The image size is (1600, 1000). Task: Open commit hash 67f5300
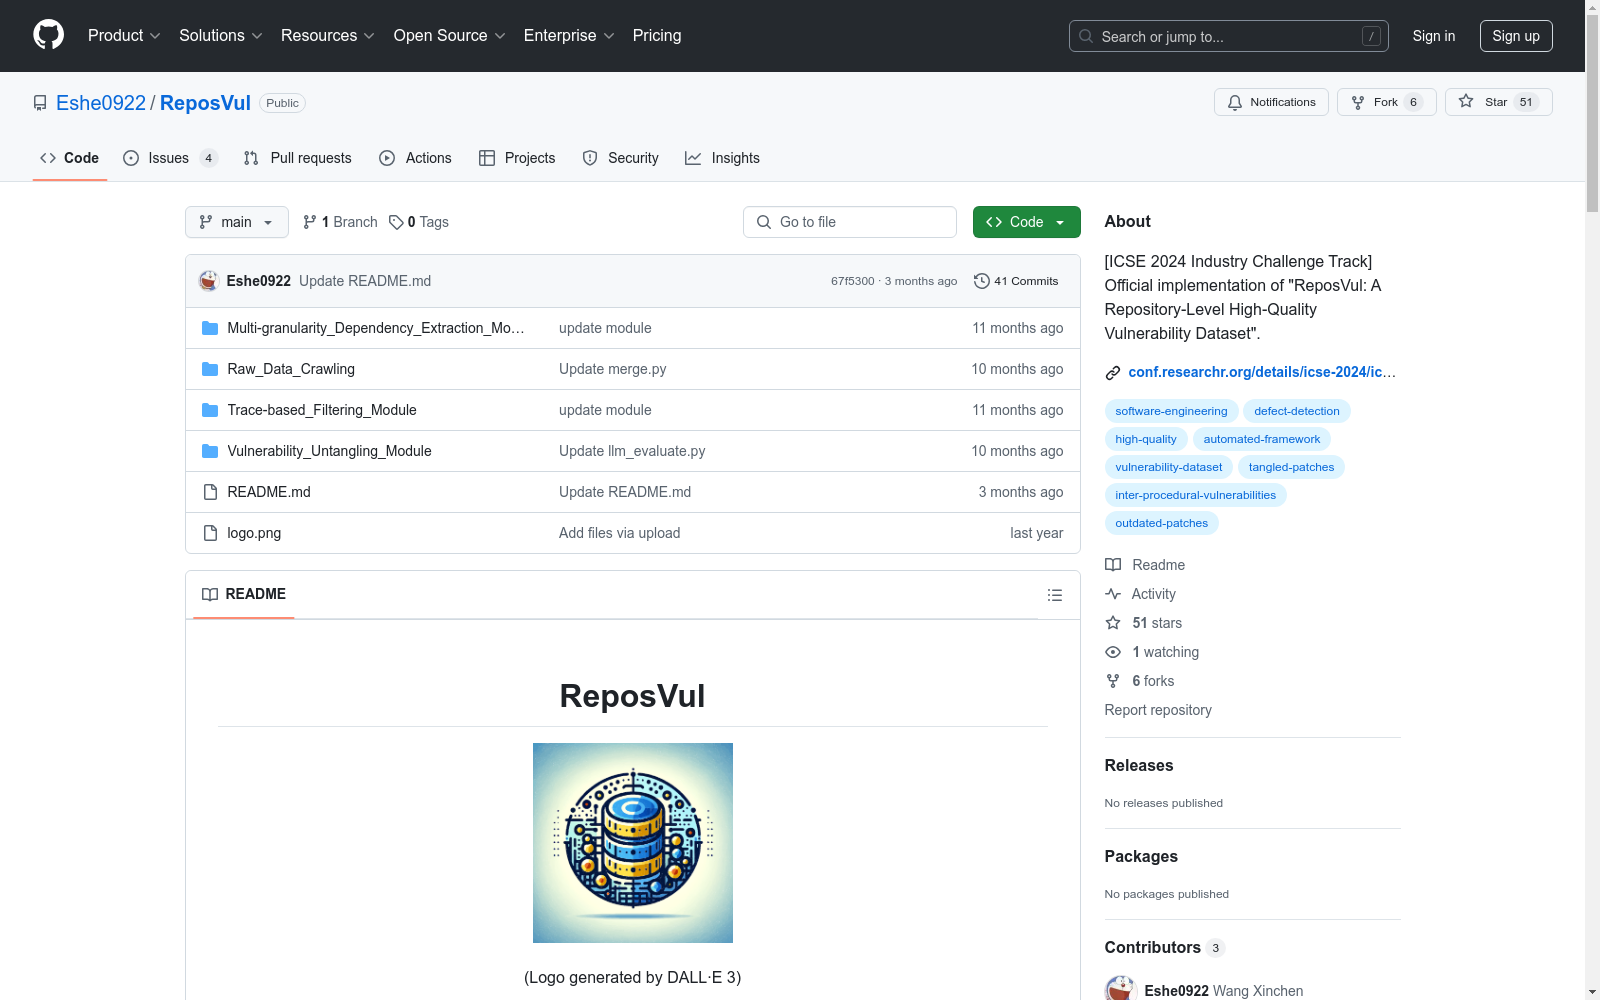tap(852, 281)
